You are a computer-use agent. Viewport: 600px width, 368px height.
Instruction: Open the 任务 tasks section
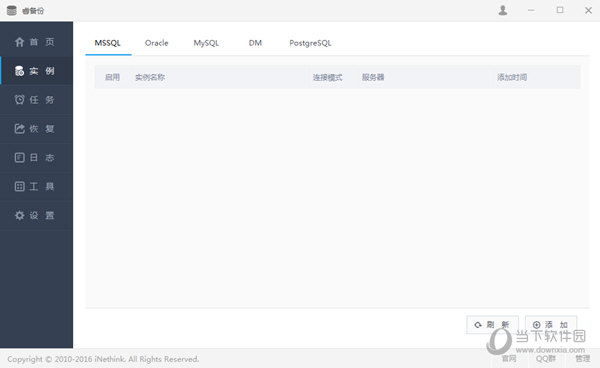[x=36, y=100]
